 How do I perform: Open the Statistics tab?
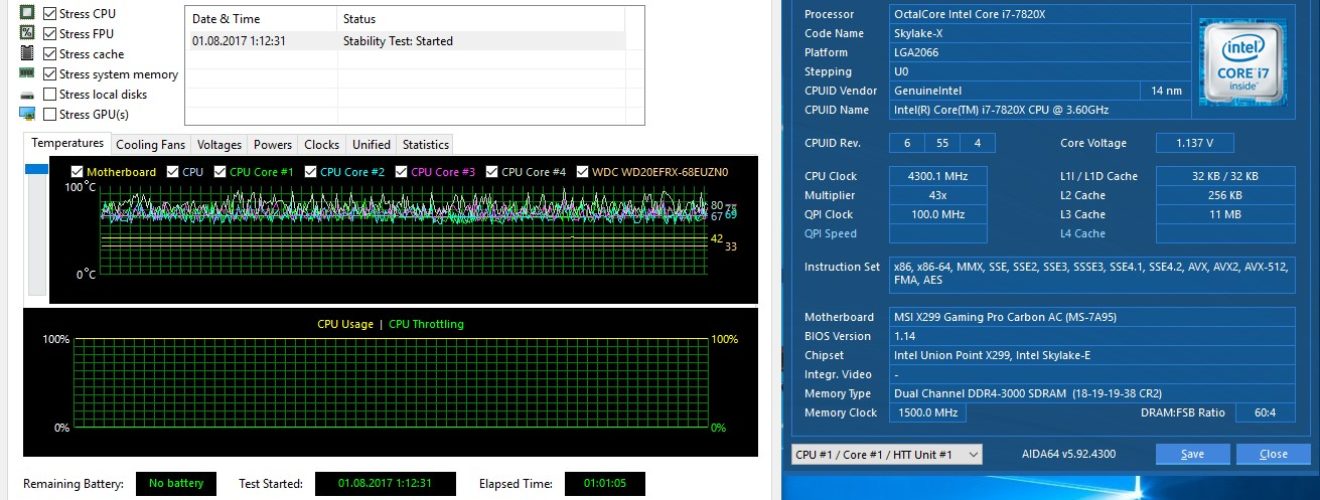pos(426,145)
